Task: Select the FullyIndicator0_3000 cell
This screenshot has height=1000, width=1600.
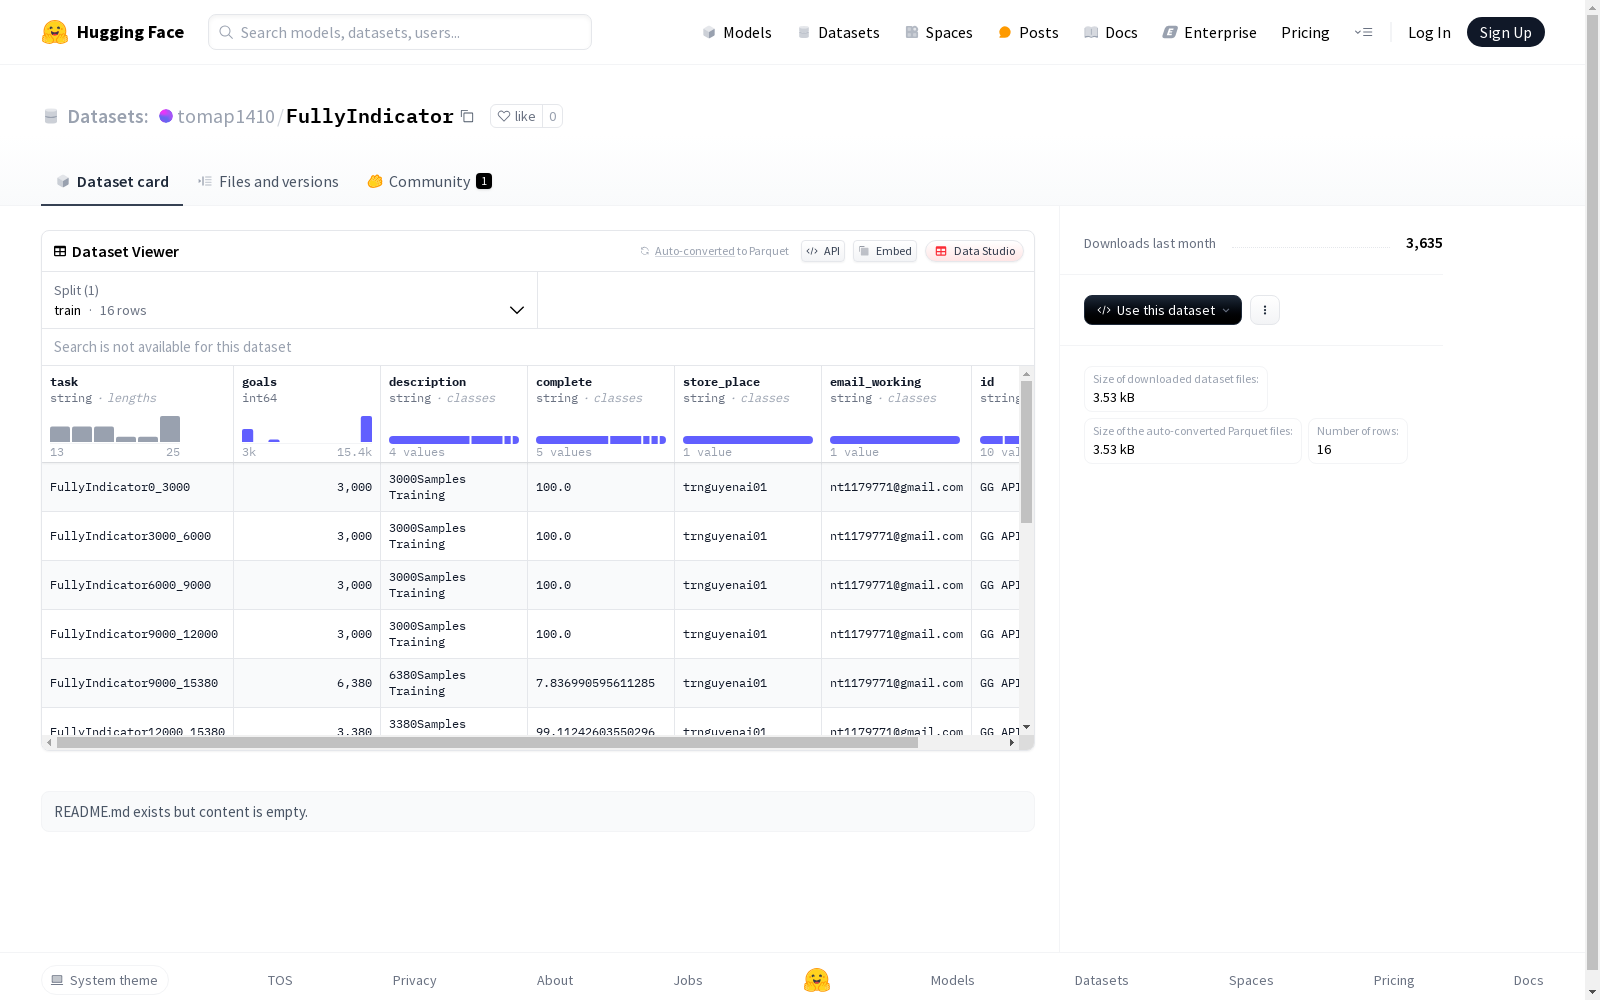Action: click(138, 487)
